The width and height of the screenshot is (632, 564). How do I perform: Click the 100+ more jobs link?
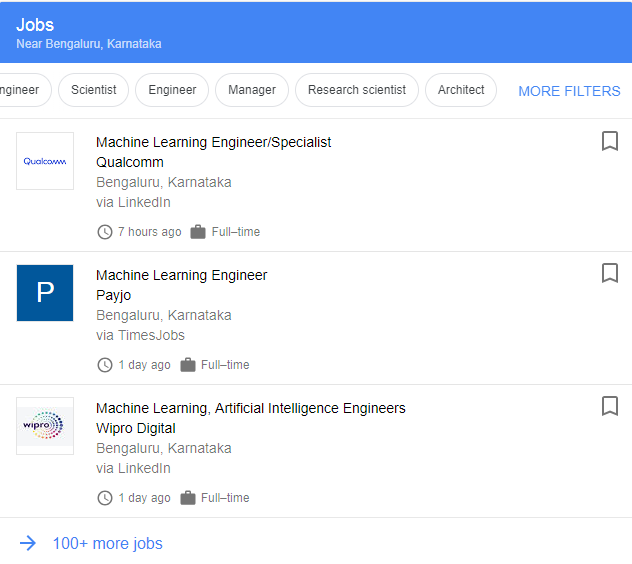point(108,543)
